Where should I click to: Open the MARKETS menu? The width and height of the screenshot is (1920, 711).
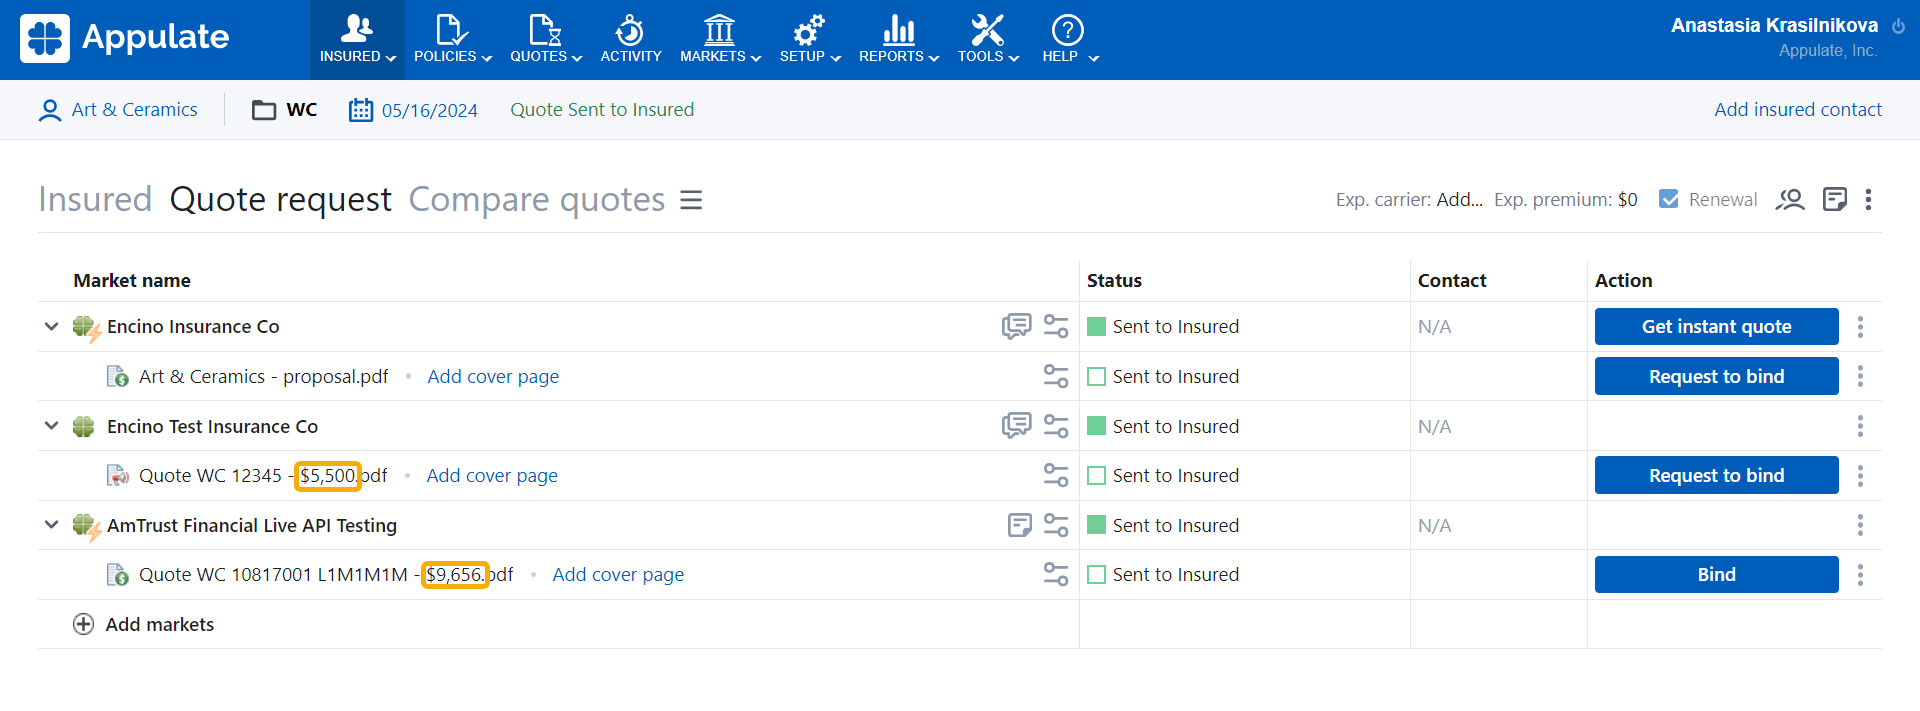point(720,40)
